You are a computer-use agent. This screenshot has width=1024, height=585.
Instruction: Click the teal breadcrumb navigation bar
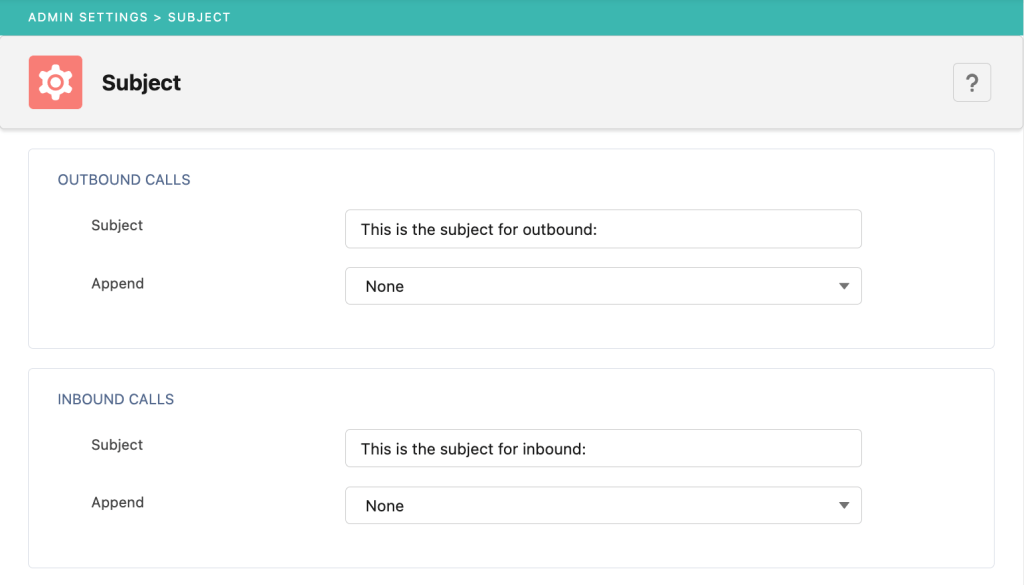click(512, 17)
